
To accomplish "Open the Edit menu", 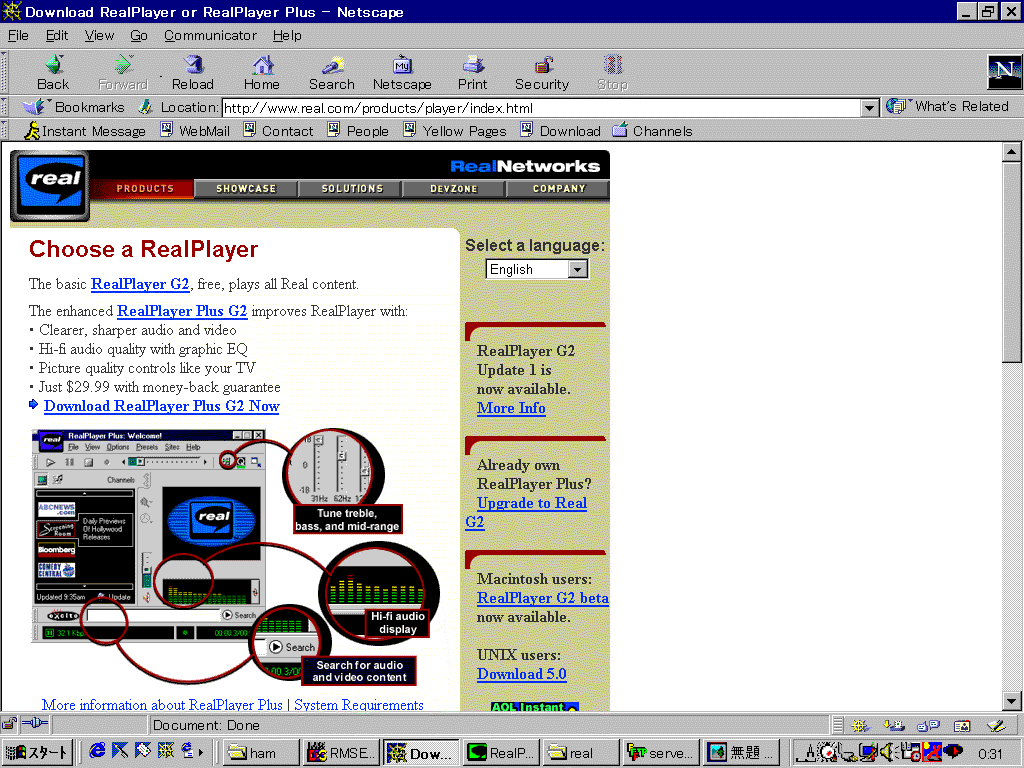I will (x=57, y=35).
